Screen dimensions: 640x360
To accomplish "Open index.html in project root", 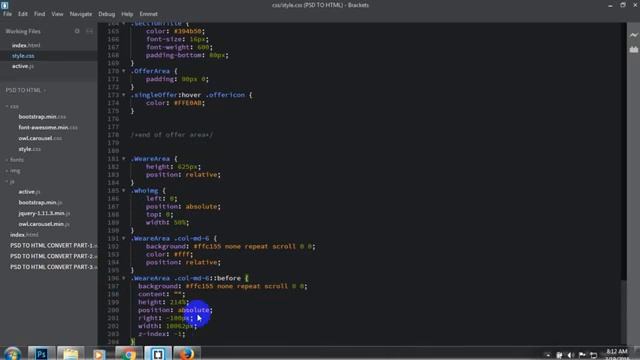I will coord(24,235).
